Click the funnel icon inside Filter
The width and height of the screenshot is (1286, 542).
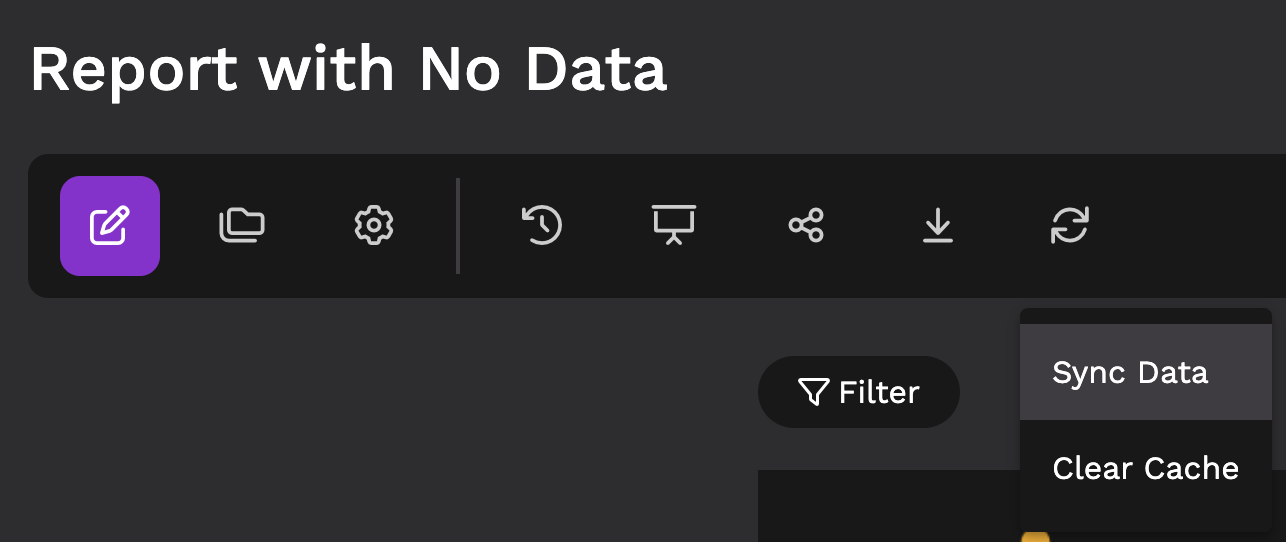tap(813, 392)
